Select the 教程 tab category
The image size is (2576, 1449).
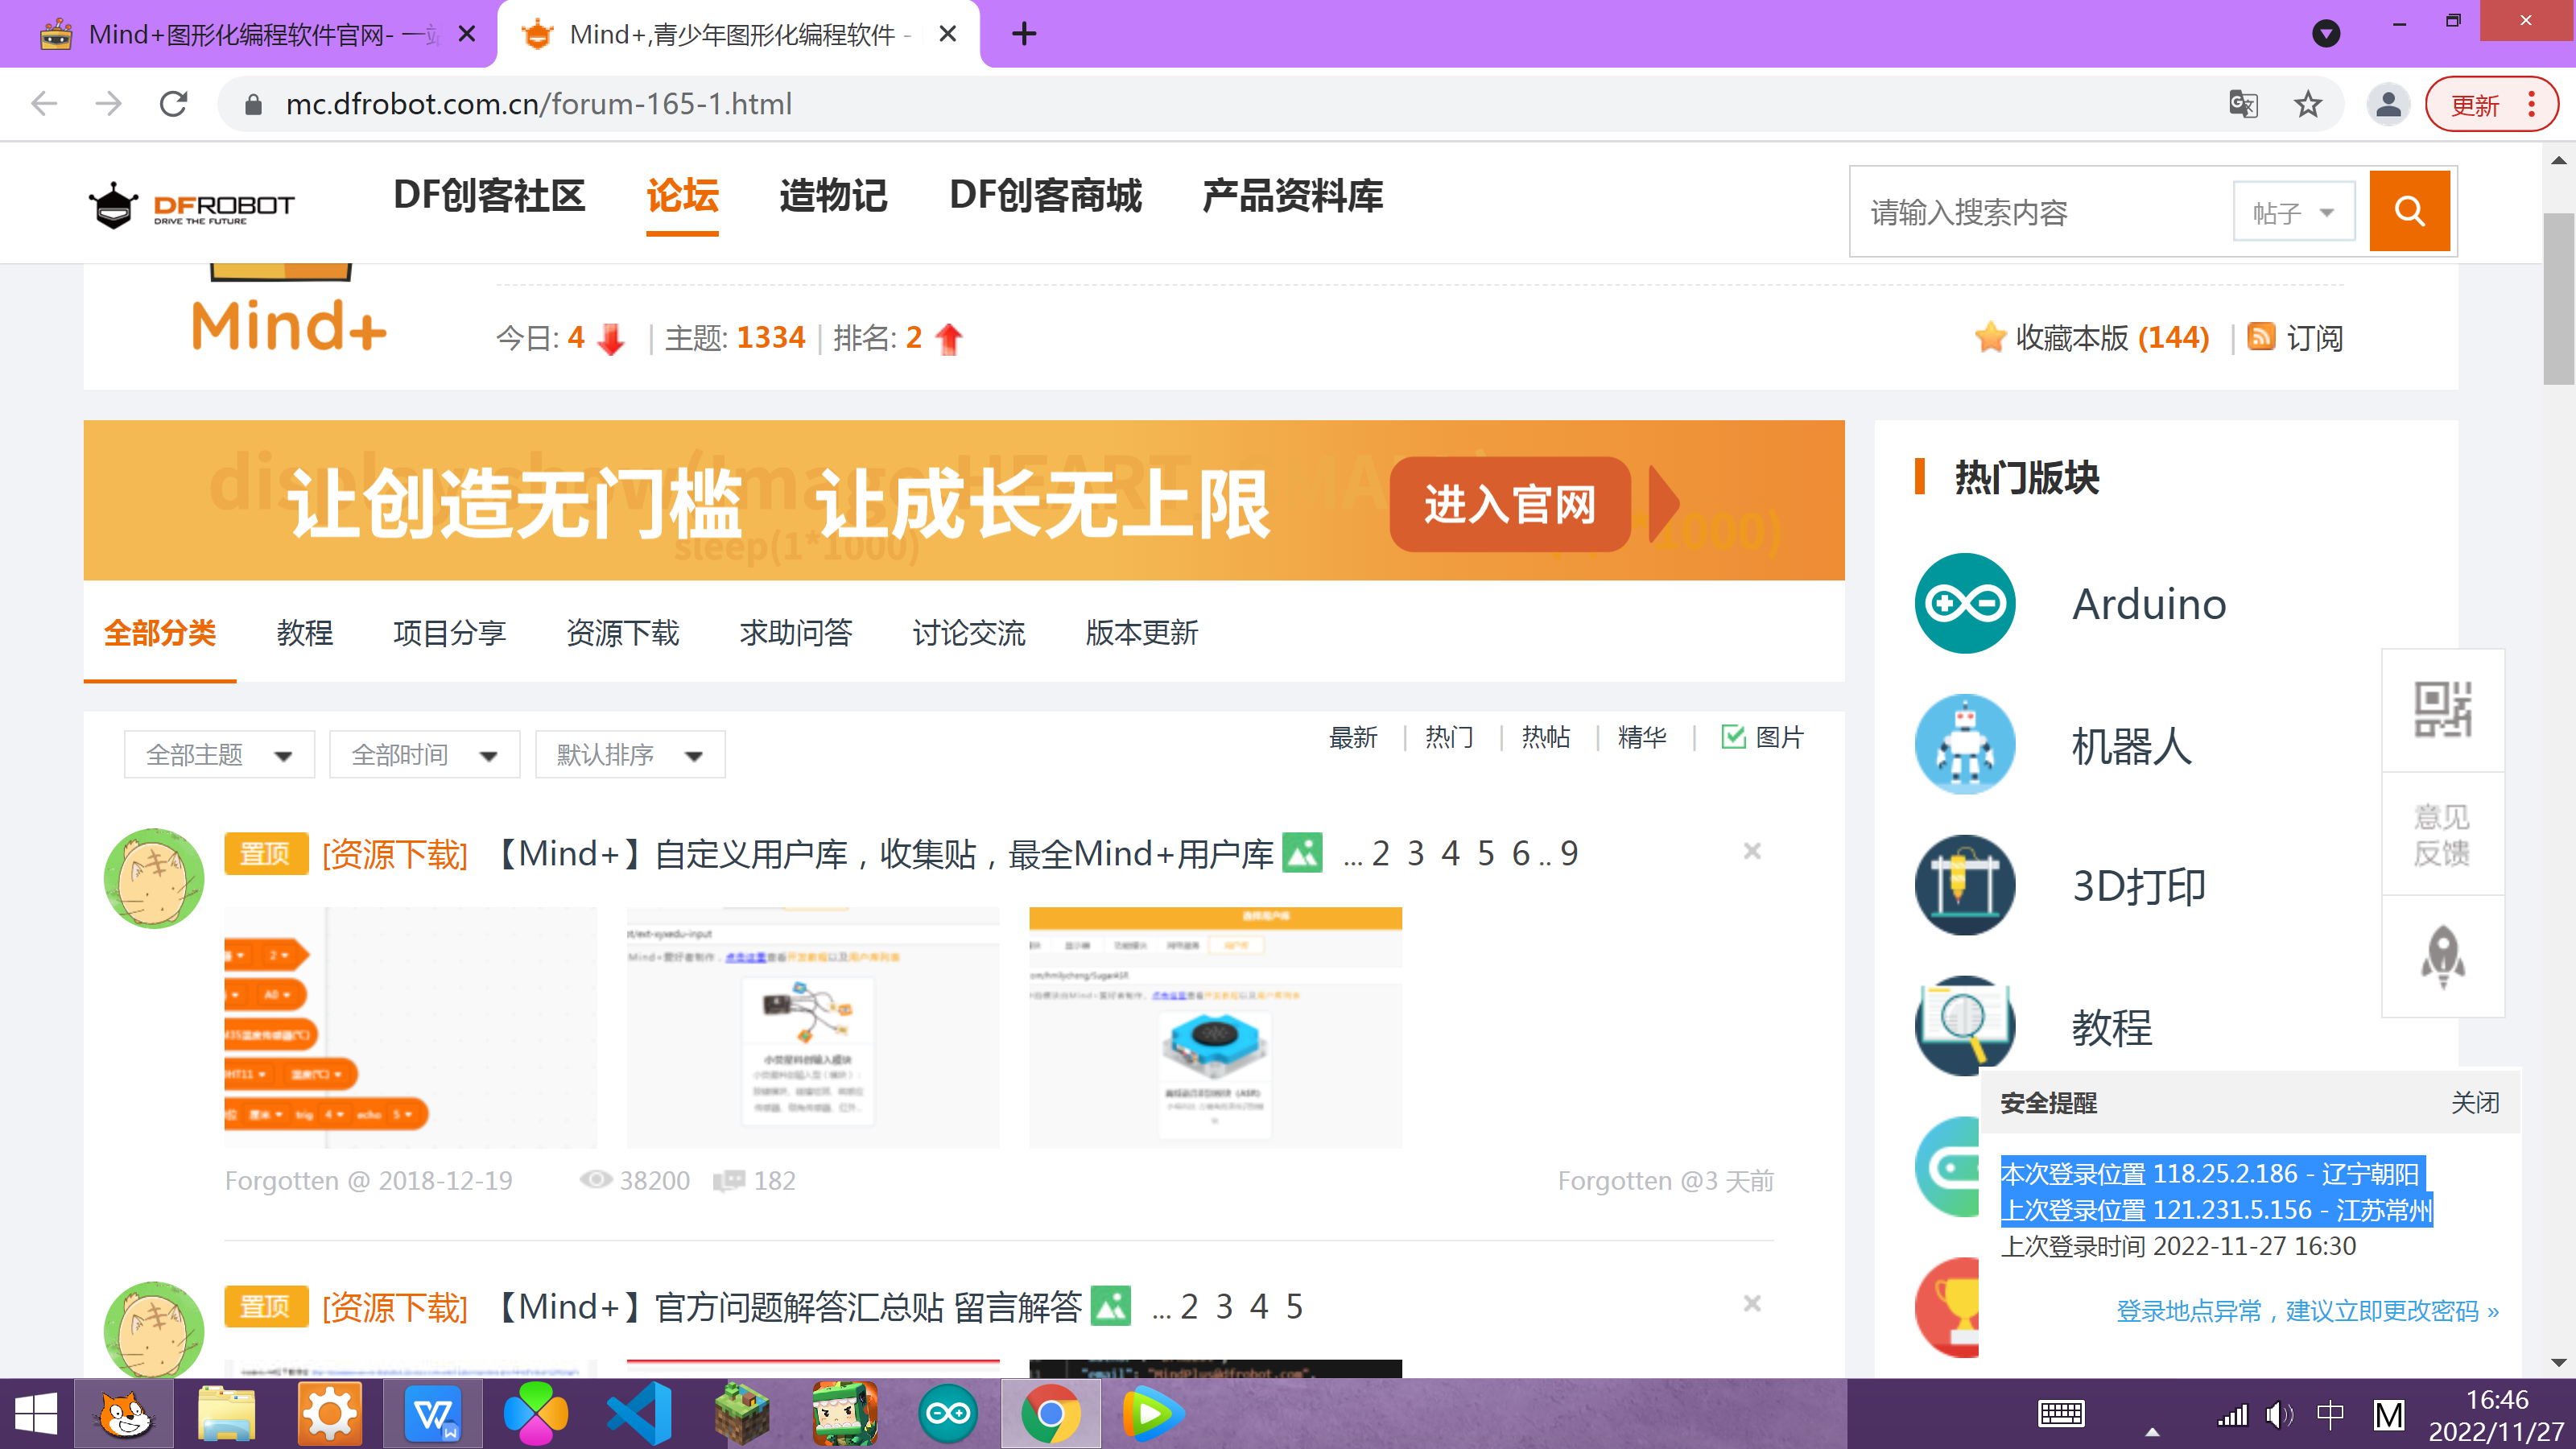click(x=304, y=634)
